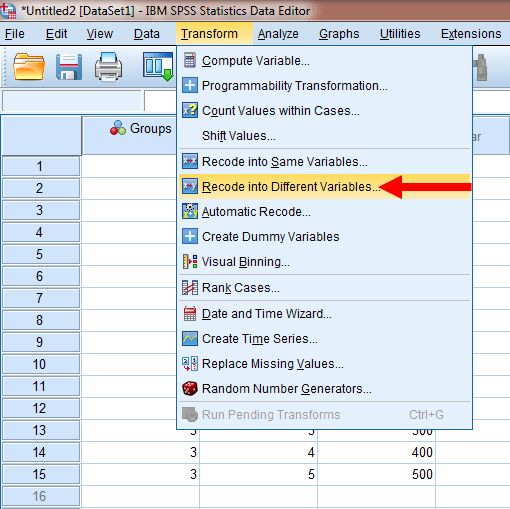The image size is (510, 509).
Task: Select Automatic Recode... menu entry
Action: 324,211
